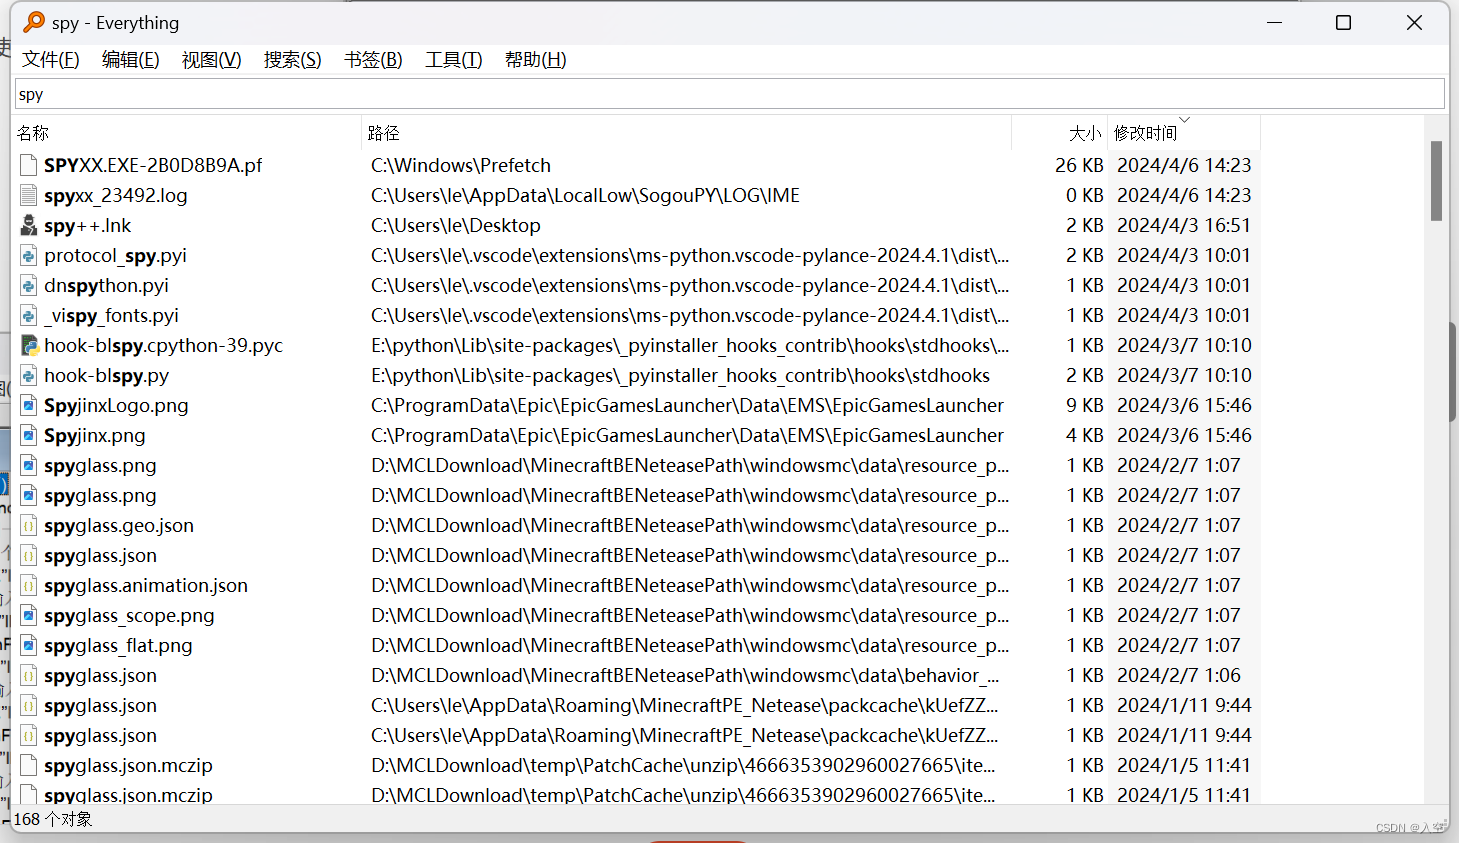Select the file name spyglass.geo.json
1459x843 pixels.
(x=119, y=525)
